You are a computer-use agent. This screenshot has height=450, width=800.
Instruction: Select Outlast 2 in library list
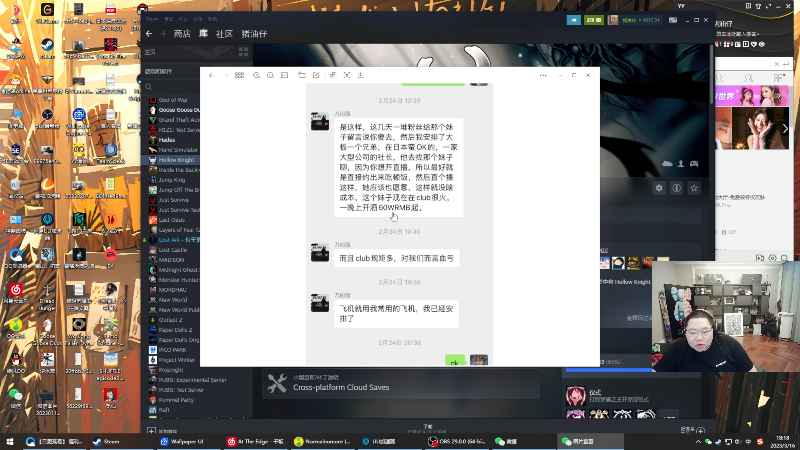170,320
